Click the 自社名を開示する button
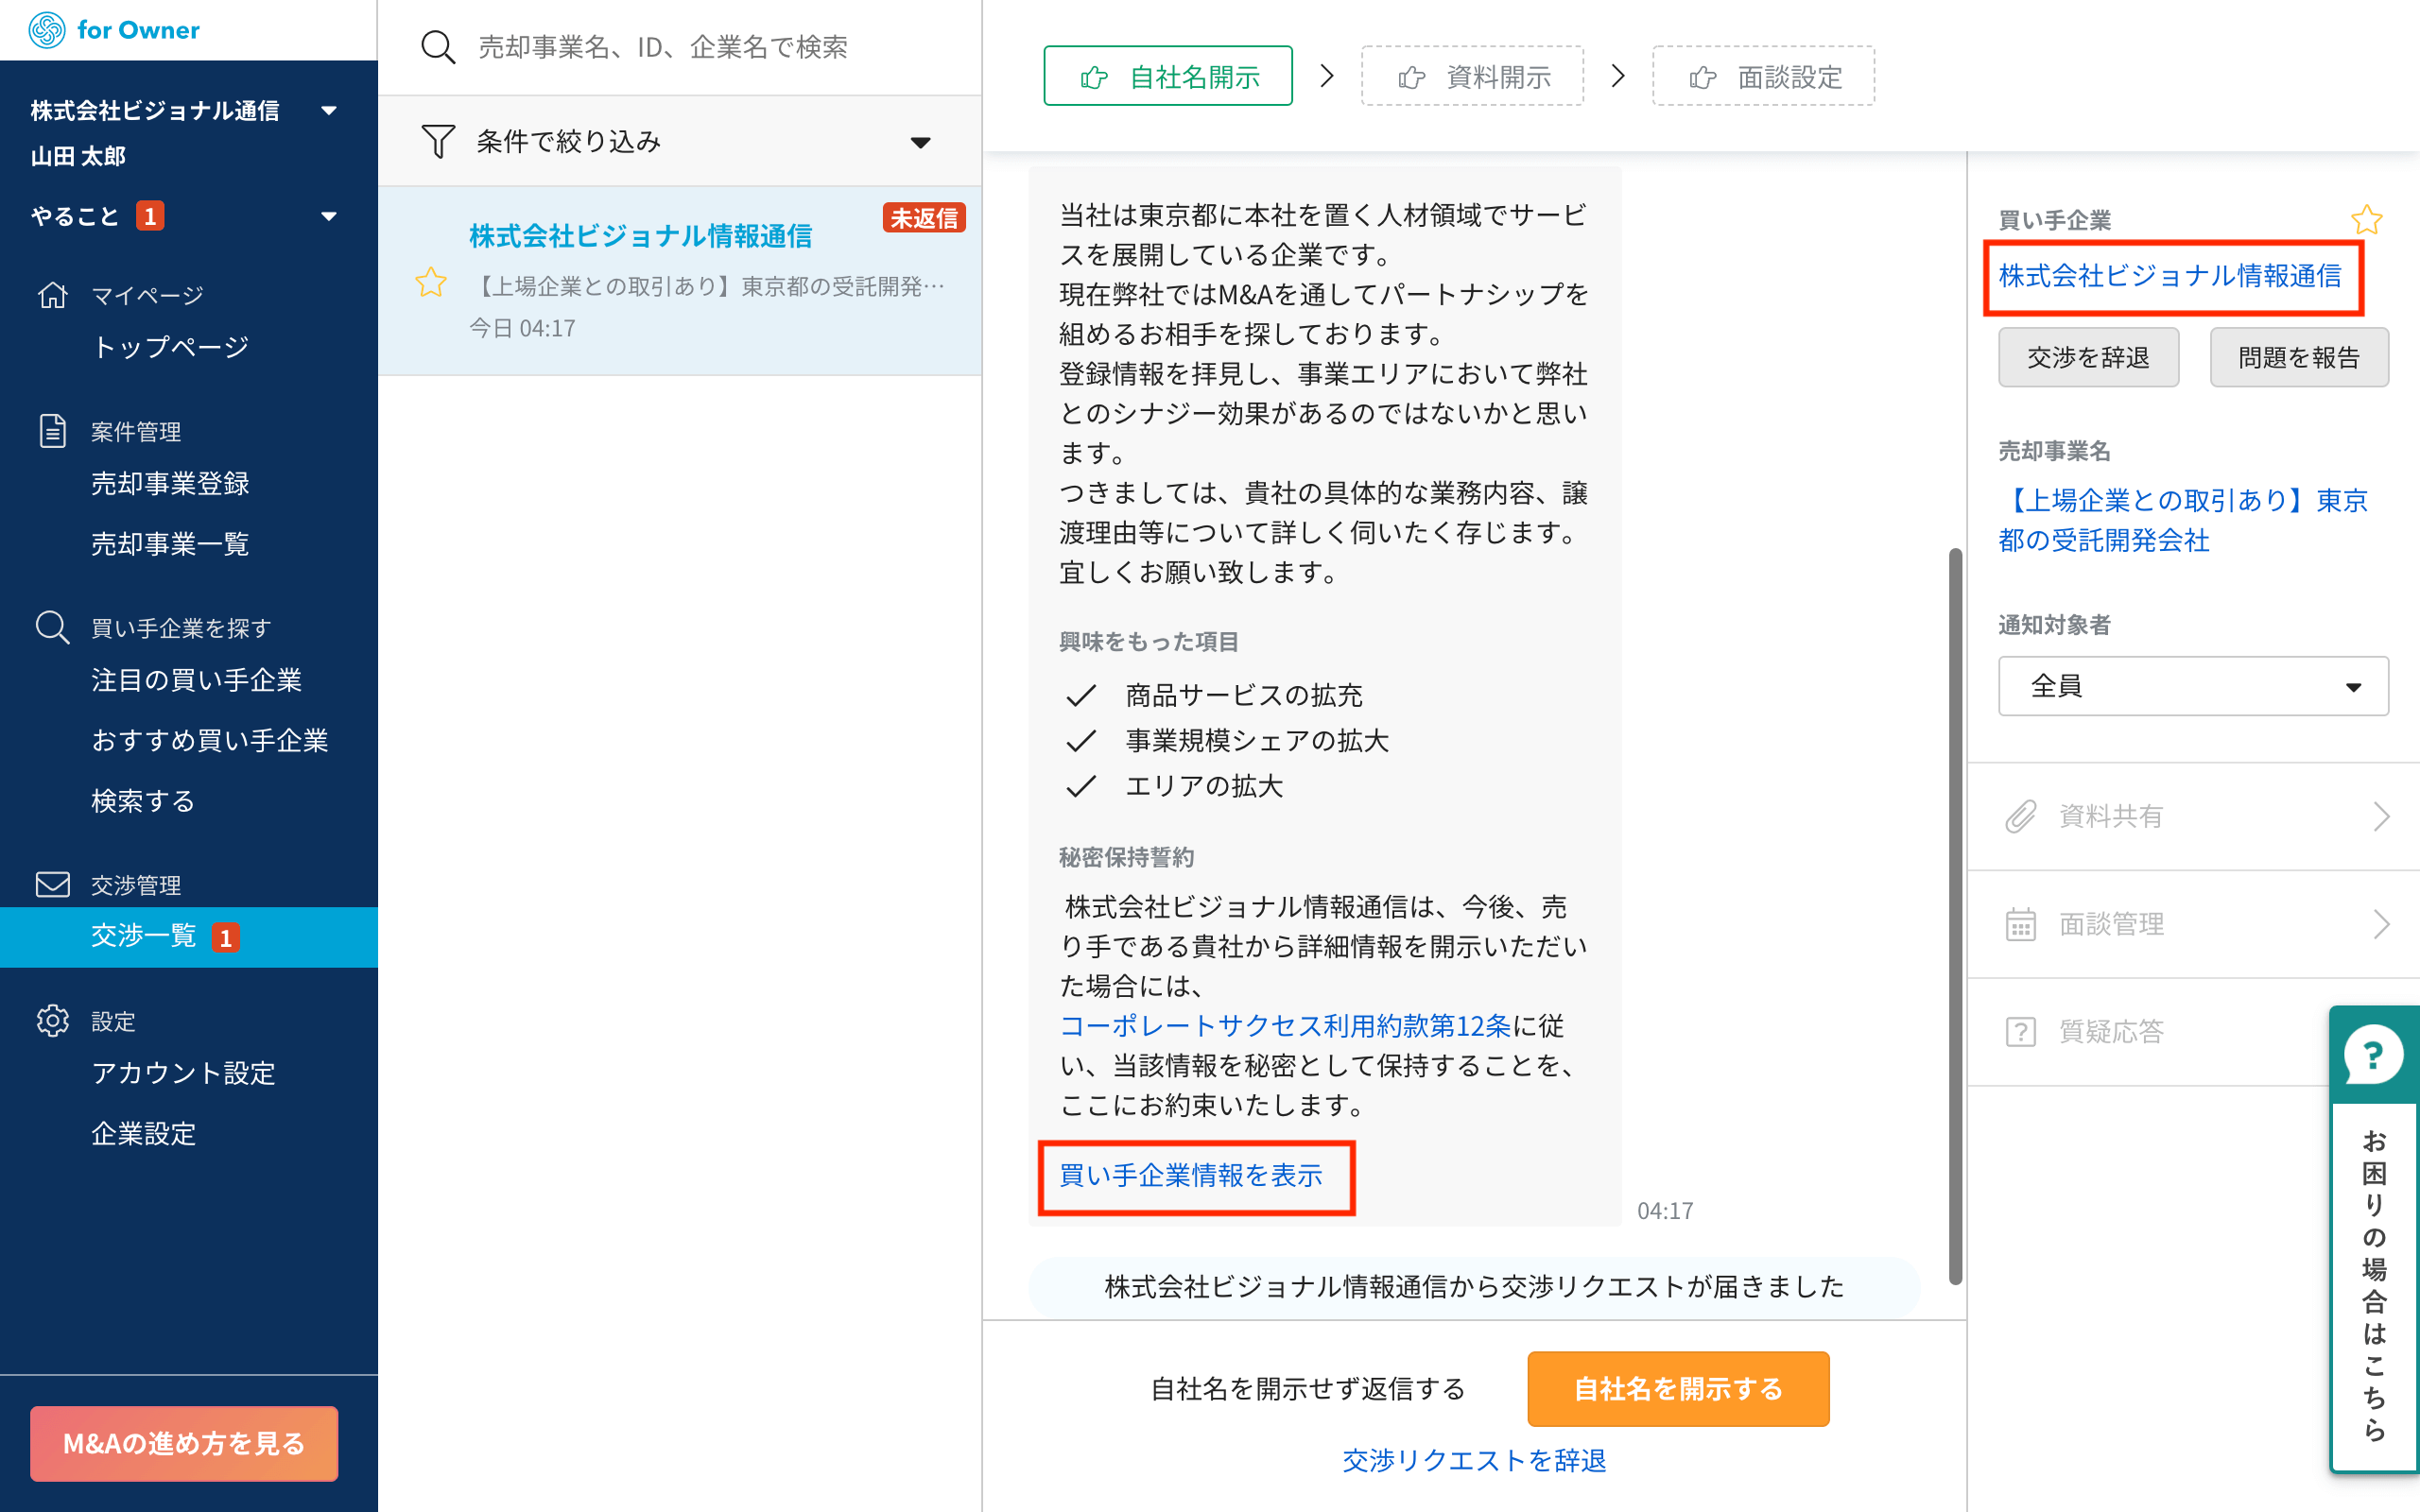2420x1512 pixels. click(1677, 1389)
